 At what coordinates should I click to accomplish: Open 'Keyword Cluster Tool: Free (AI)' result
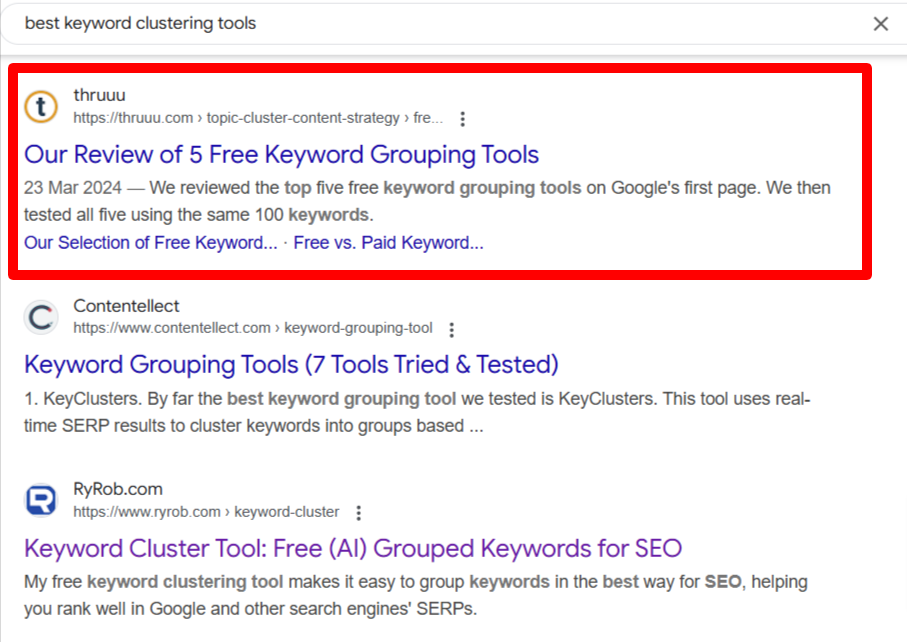(x=353, y=548)
